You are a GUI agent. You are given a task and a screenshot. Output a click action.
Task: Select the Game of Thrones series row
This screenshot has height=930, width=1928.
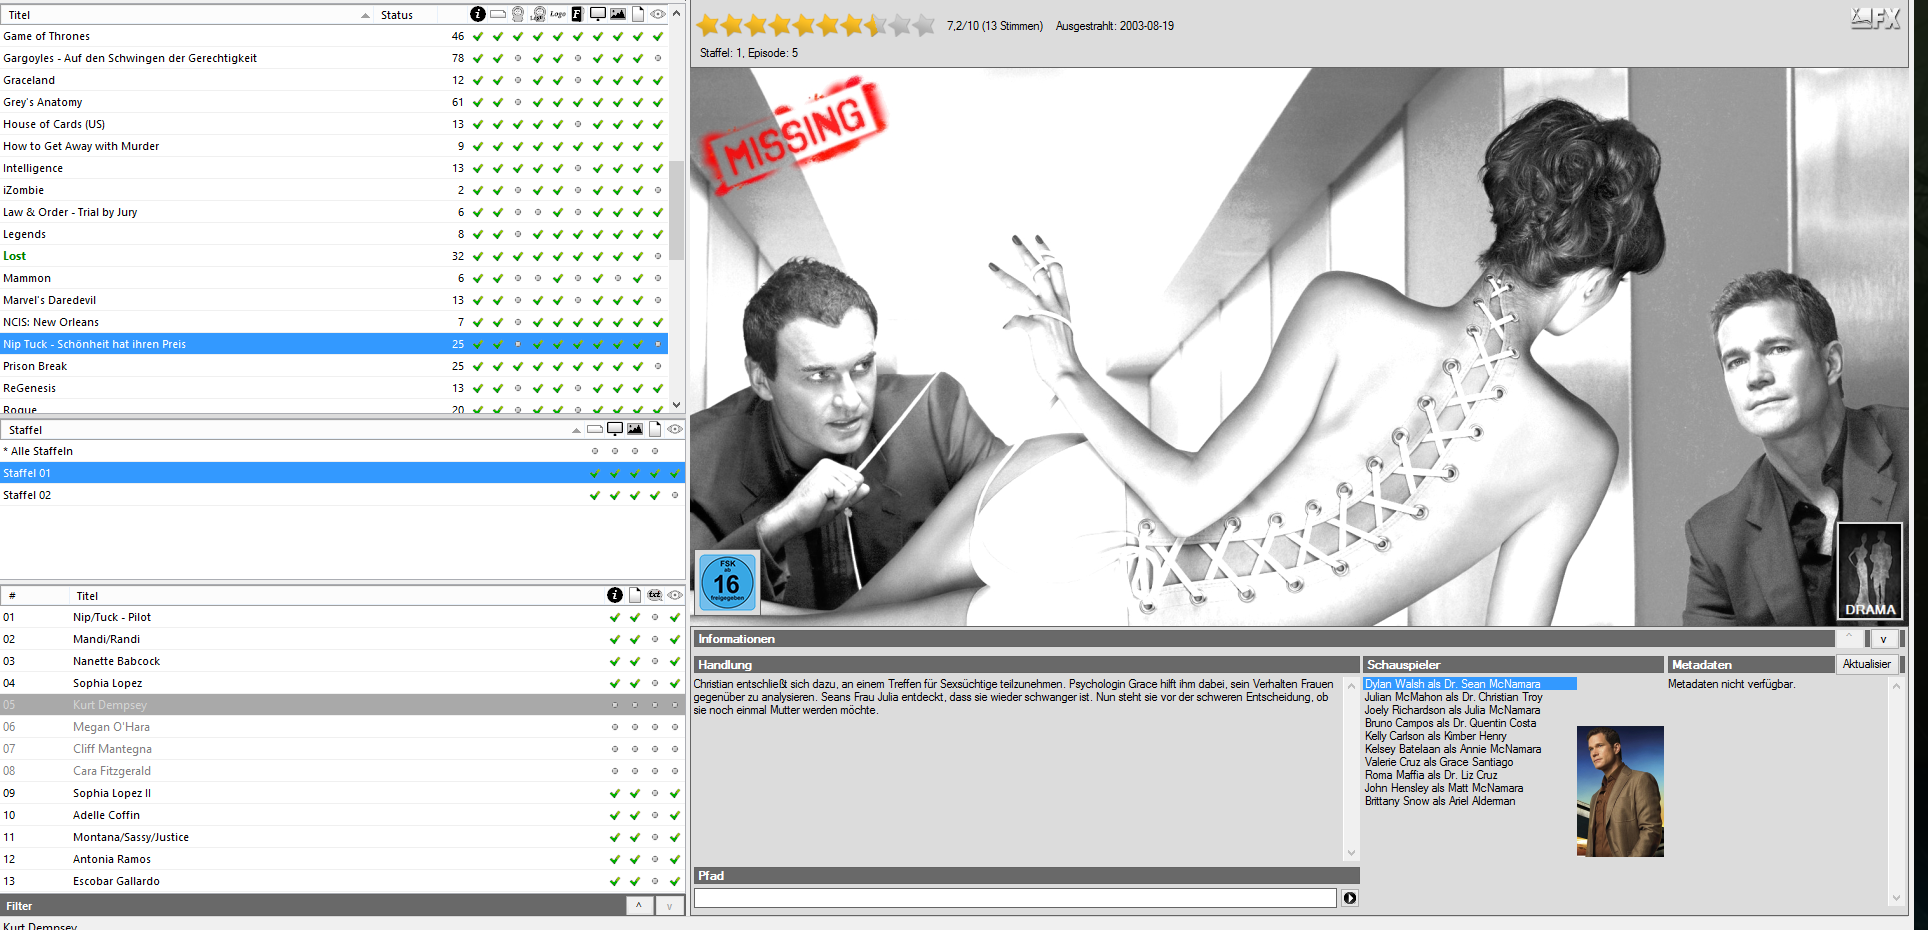coord(334,36)
